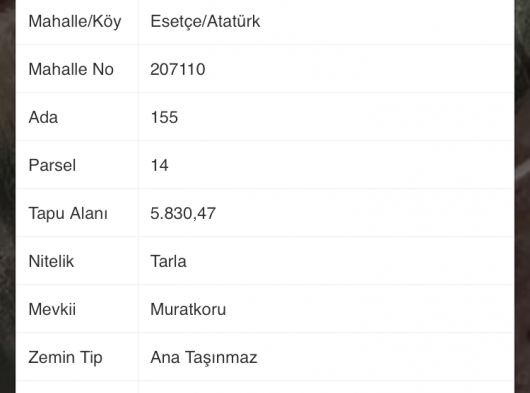Image resolution: width=530 pixels, height=393 pixels.
Task: Select the Parsel value 14
Action: 160,165
